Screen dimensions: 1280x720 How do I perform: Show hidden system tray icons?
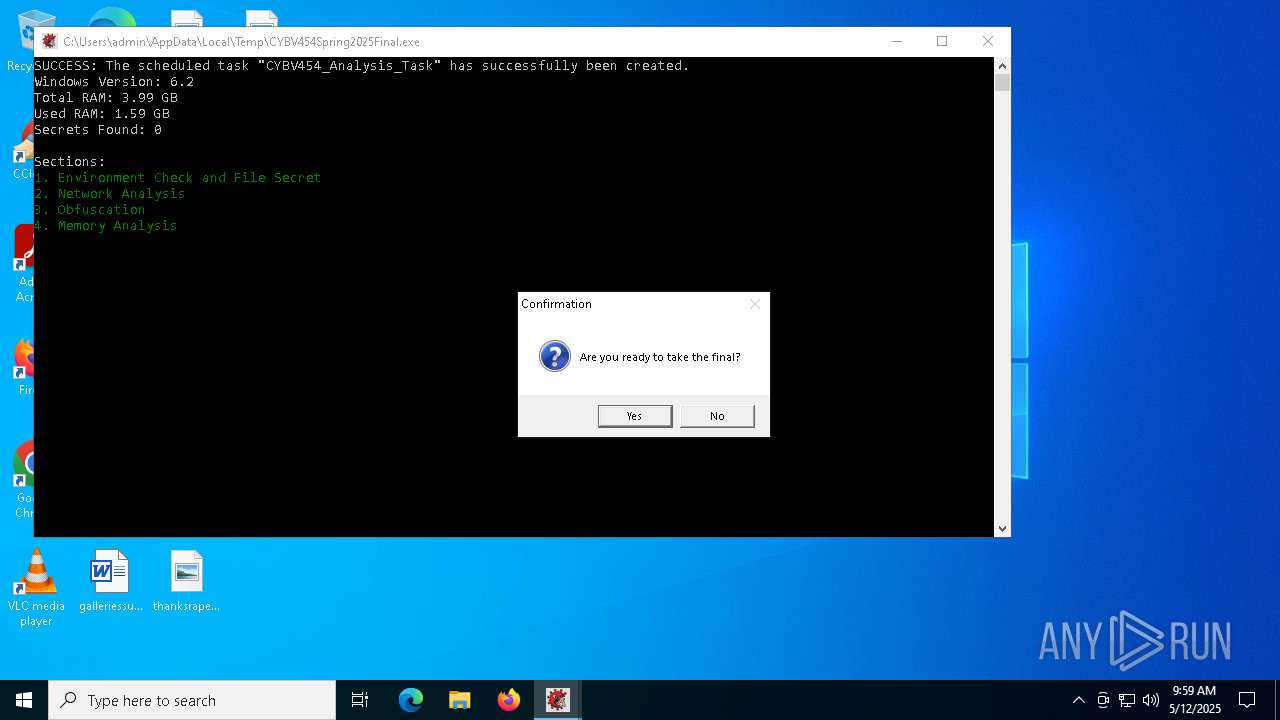[1078, 700]
